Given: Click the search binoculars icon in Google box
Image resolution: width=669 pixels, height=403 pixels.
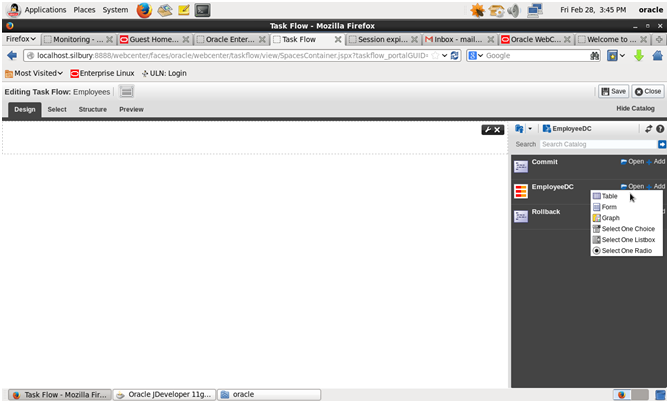Looking at the screenshot, I should [594, 56].
